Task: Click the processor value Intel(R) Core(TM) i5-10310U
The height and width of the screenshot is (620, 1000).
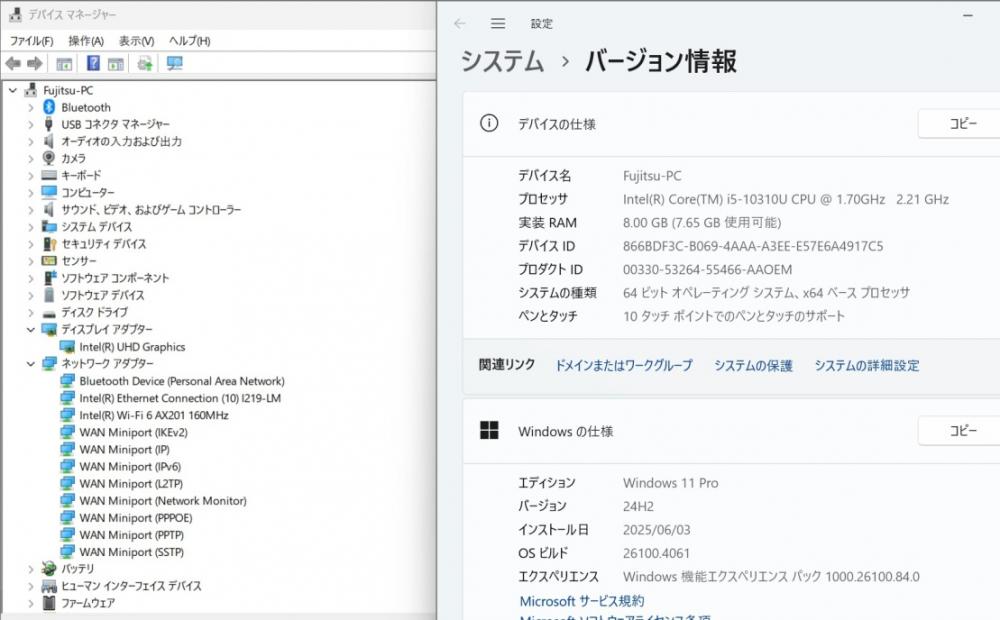Action: coord(786,199)
